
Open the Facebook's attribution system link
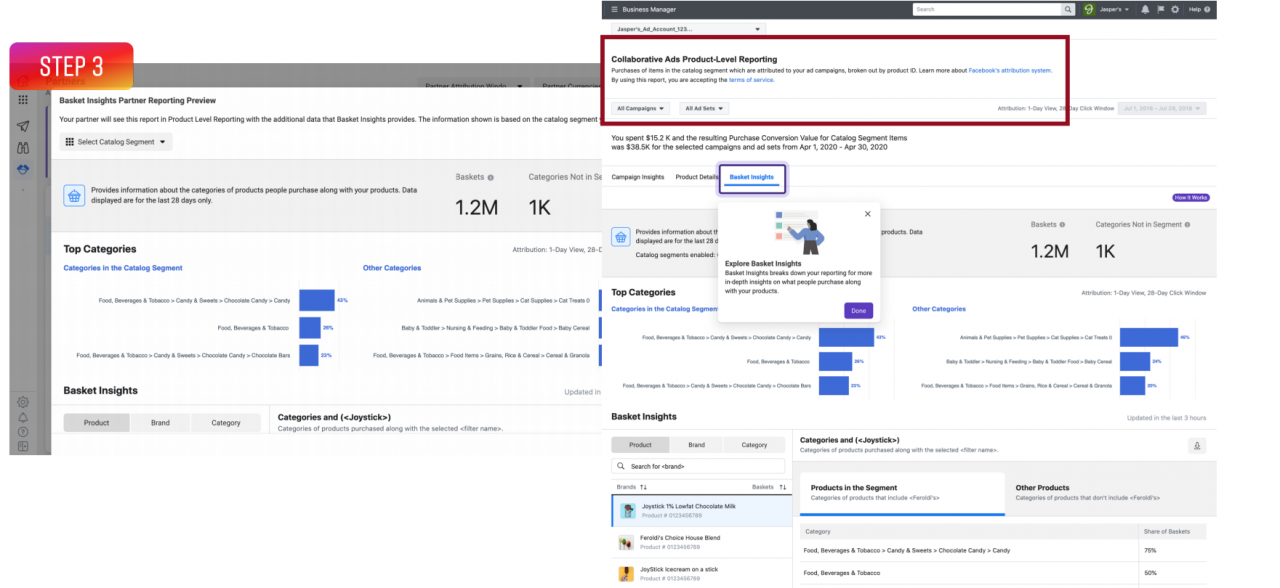click(x=1010, y=71)
